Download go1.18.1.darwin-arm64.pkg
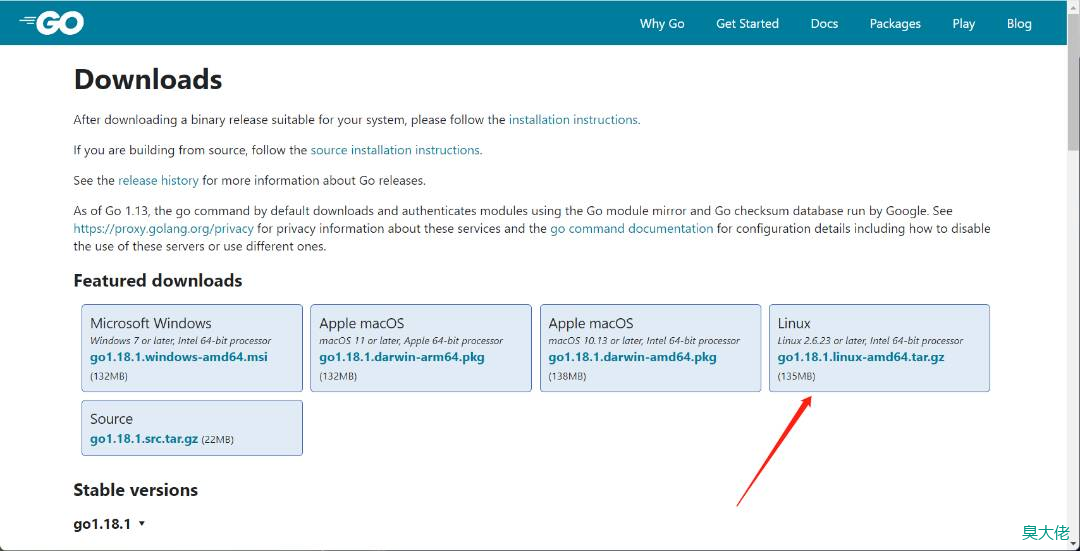1080x551 pixels. click(402, 357)
